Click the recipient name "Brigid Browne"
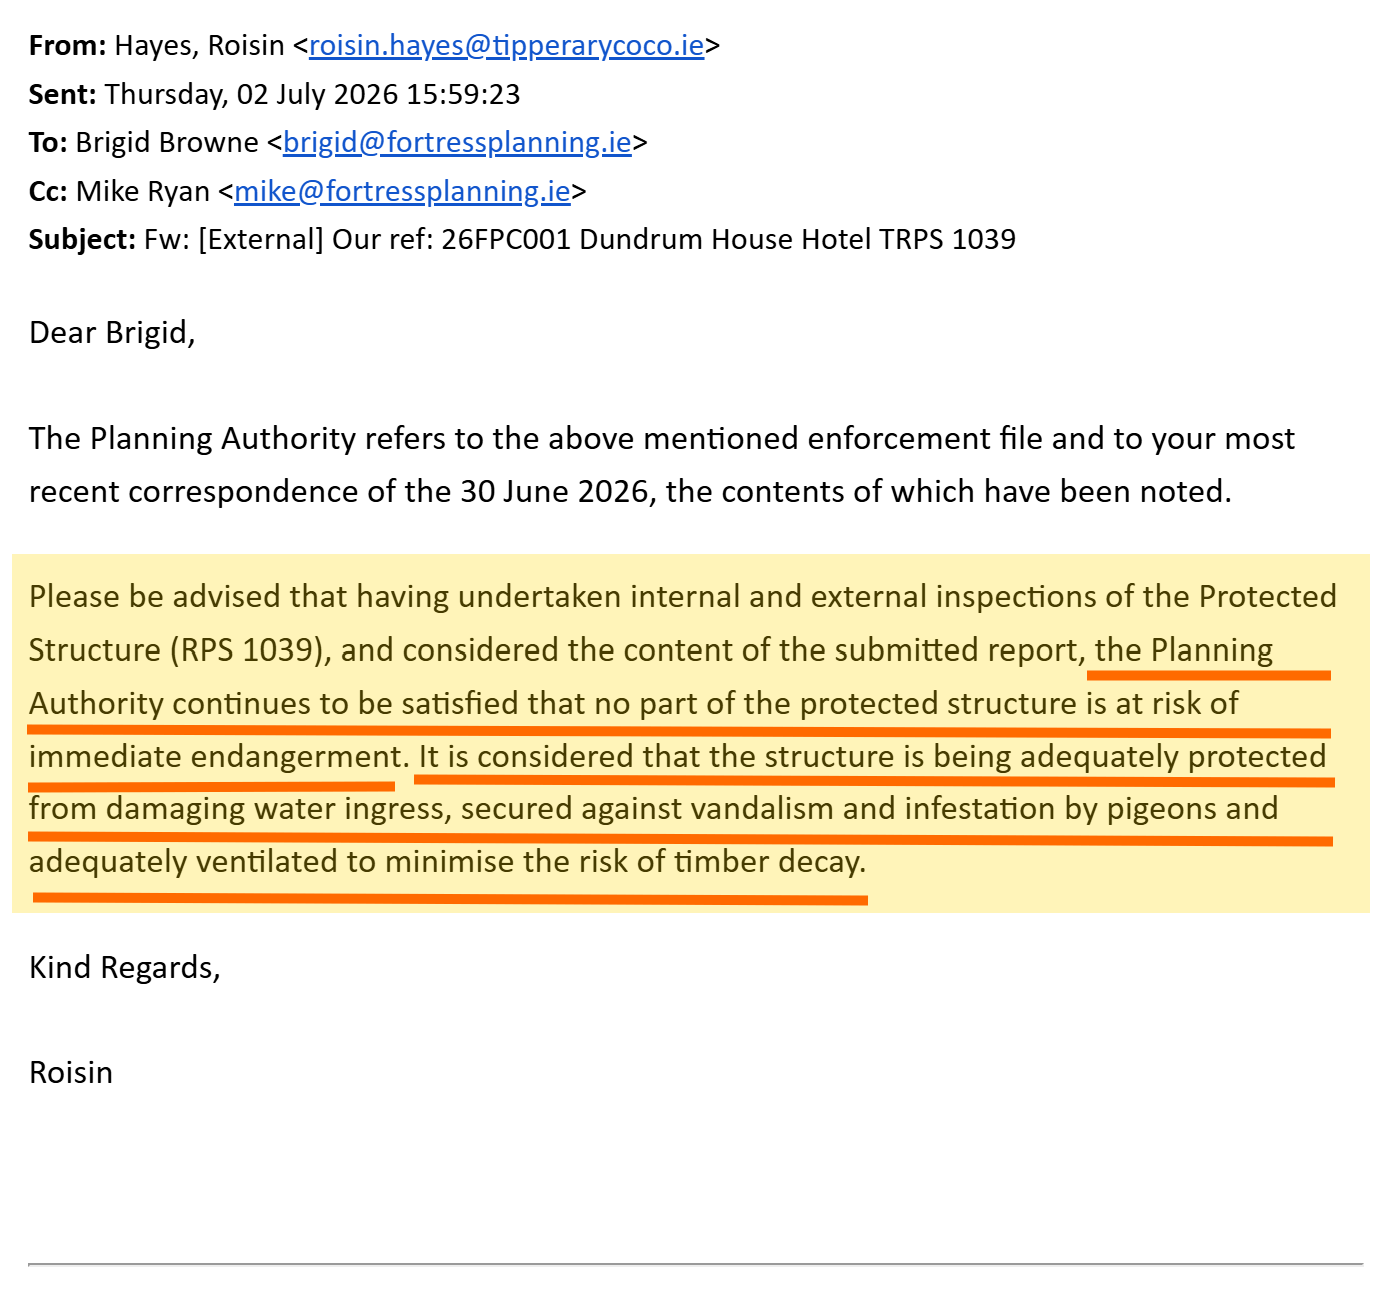Viewport: 1382px width, 1302px height. 167,143
